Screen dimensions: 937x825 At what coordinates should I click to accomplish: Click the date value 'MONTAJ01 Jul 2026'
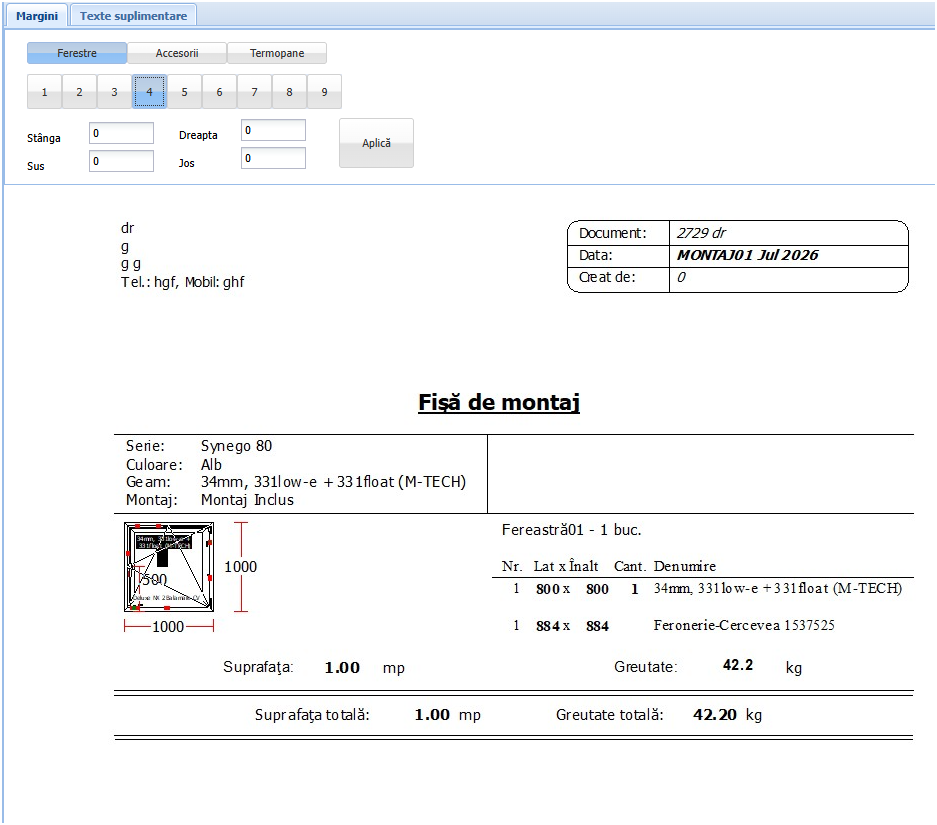748,255
